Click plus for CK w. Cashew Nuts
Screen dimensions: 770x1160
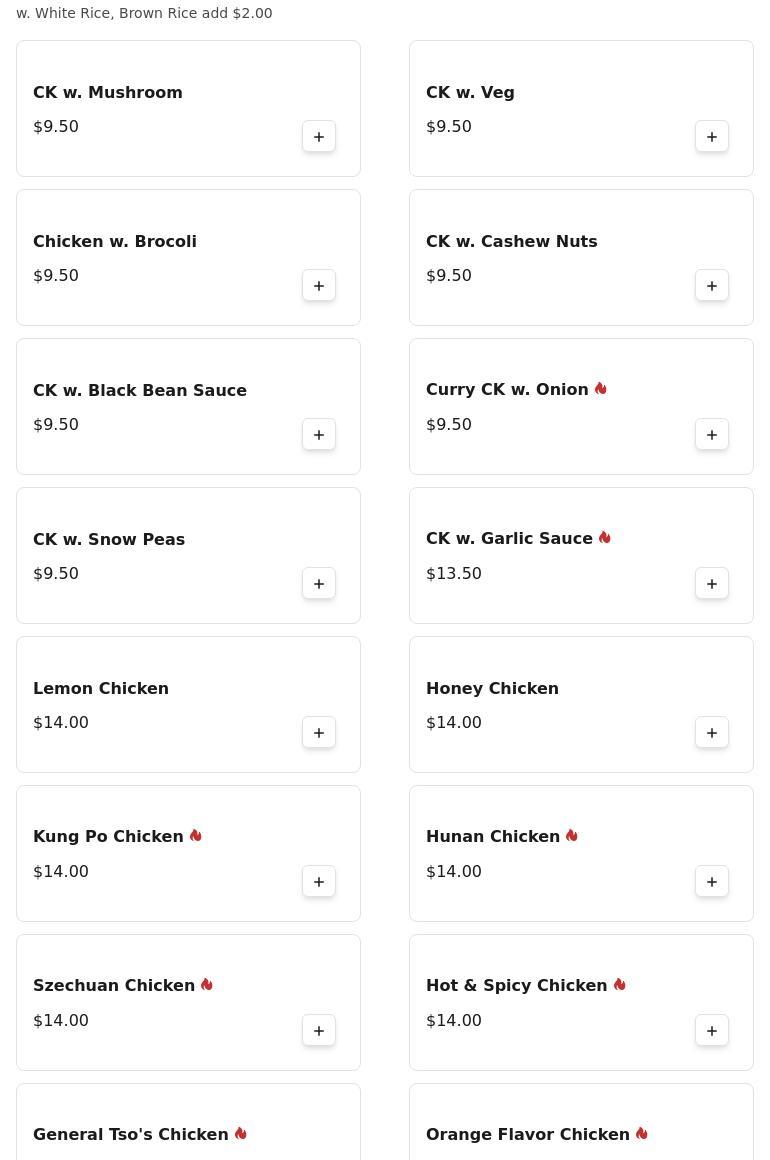[712, 286]
